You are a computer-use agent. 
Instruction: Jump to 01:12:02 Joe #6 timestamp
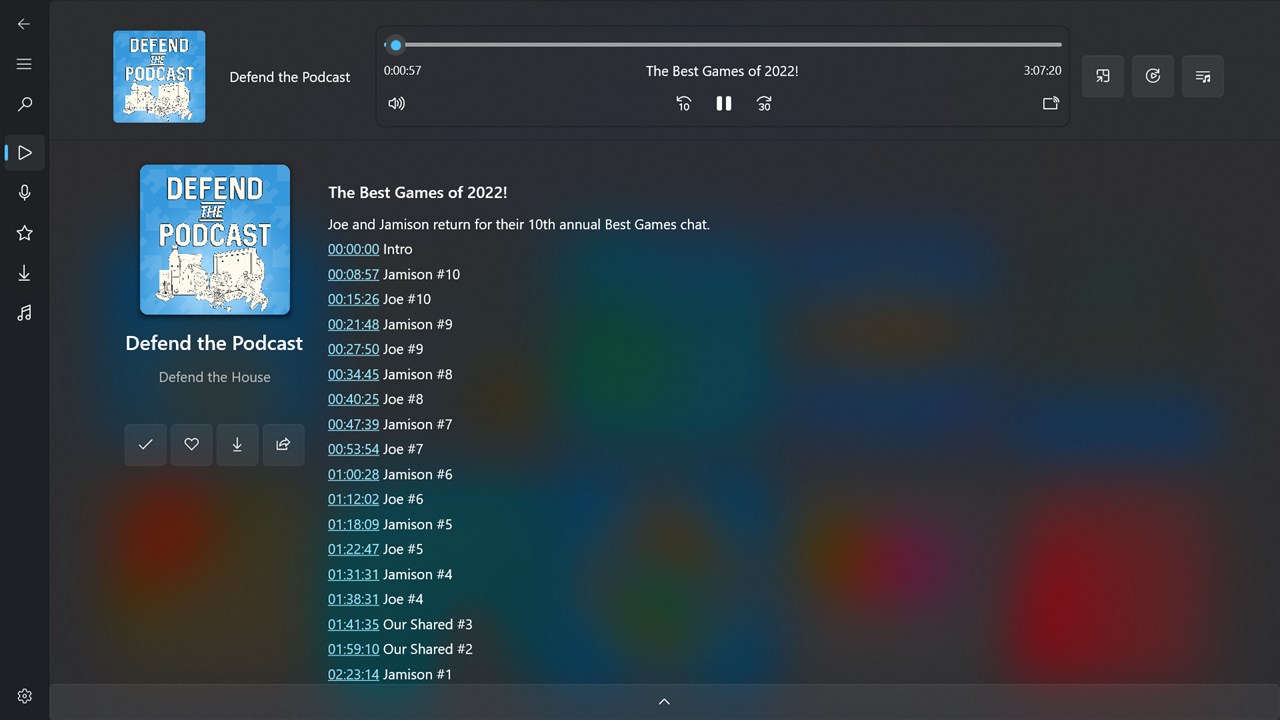point(353,499)
